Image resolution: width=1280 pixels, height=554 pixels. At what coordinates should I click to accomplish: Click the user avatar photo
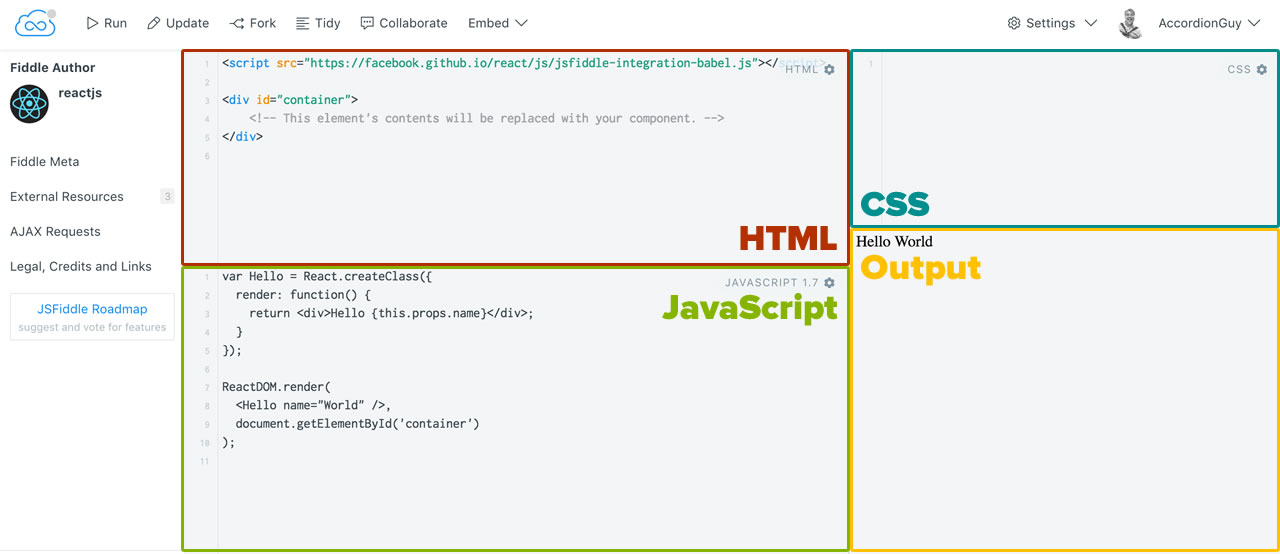[1130, 23]
